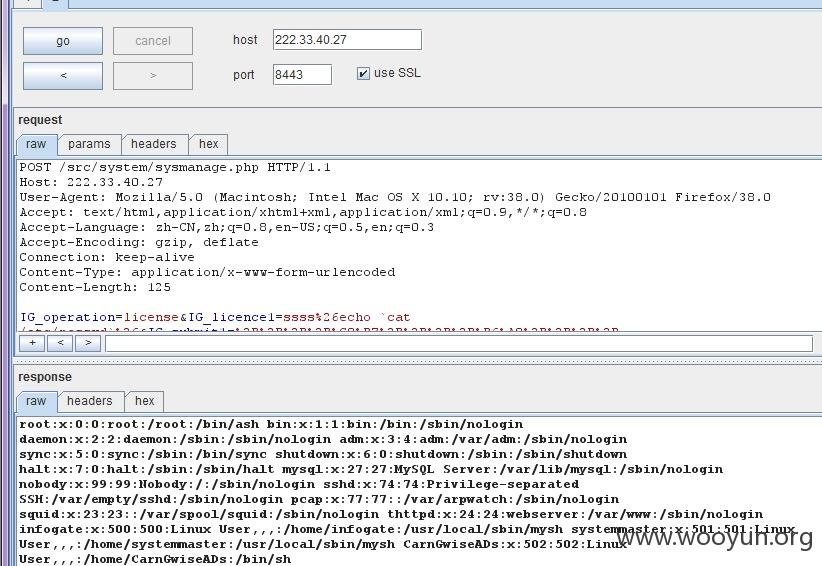
Task: Click previous match < button in search bar
Action: 60,343
